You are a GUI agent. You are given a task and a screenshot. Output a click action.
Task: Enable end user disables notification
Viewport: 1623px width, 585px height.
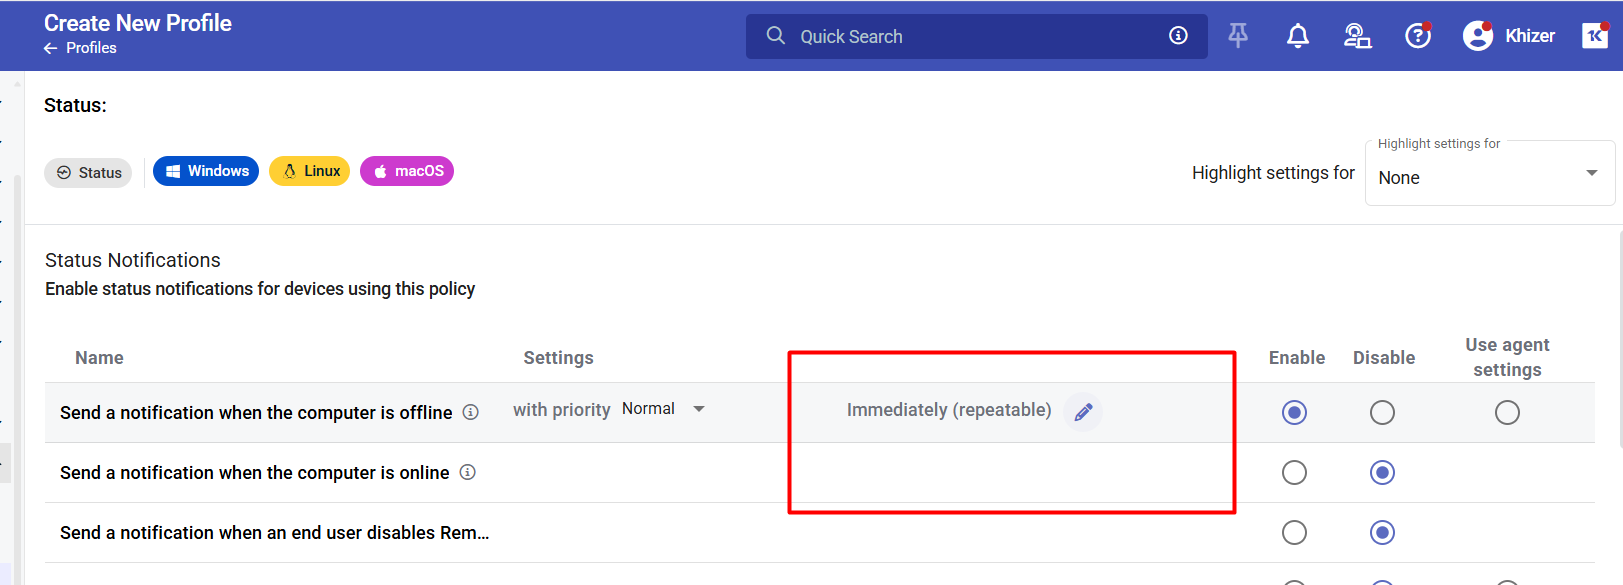(x=1294, y=532)
